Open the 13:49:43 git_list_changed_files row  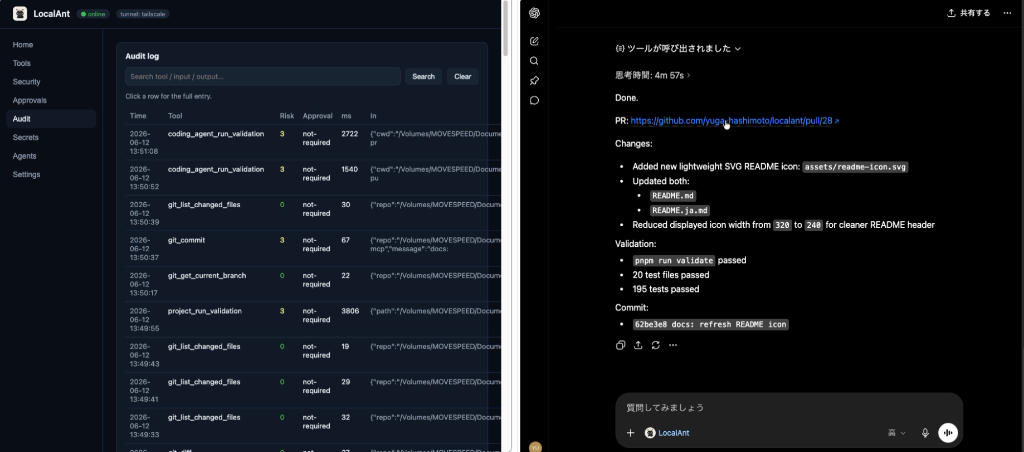[313, 355]
